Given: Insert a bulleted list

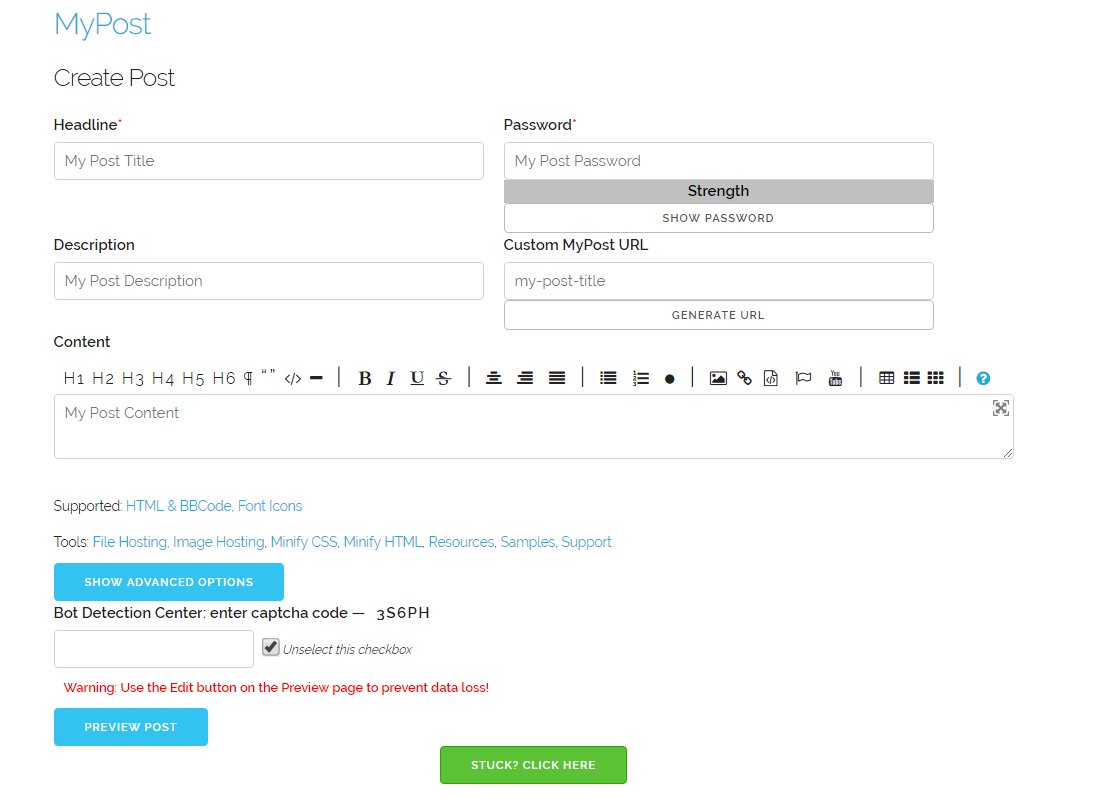Looking at the screenshot, I should (x=608, y=379).
